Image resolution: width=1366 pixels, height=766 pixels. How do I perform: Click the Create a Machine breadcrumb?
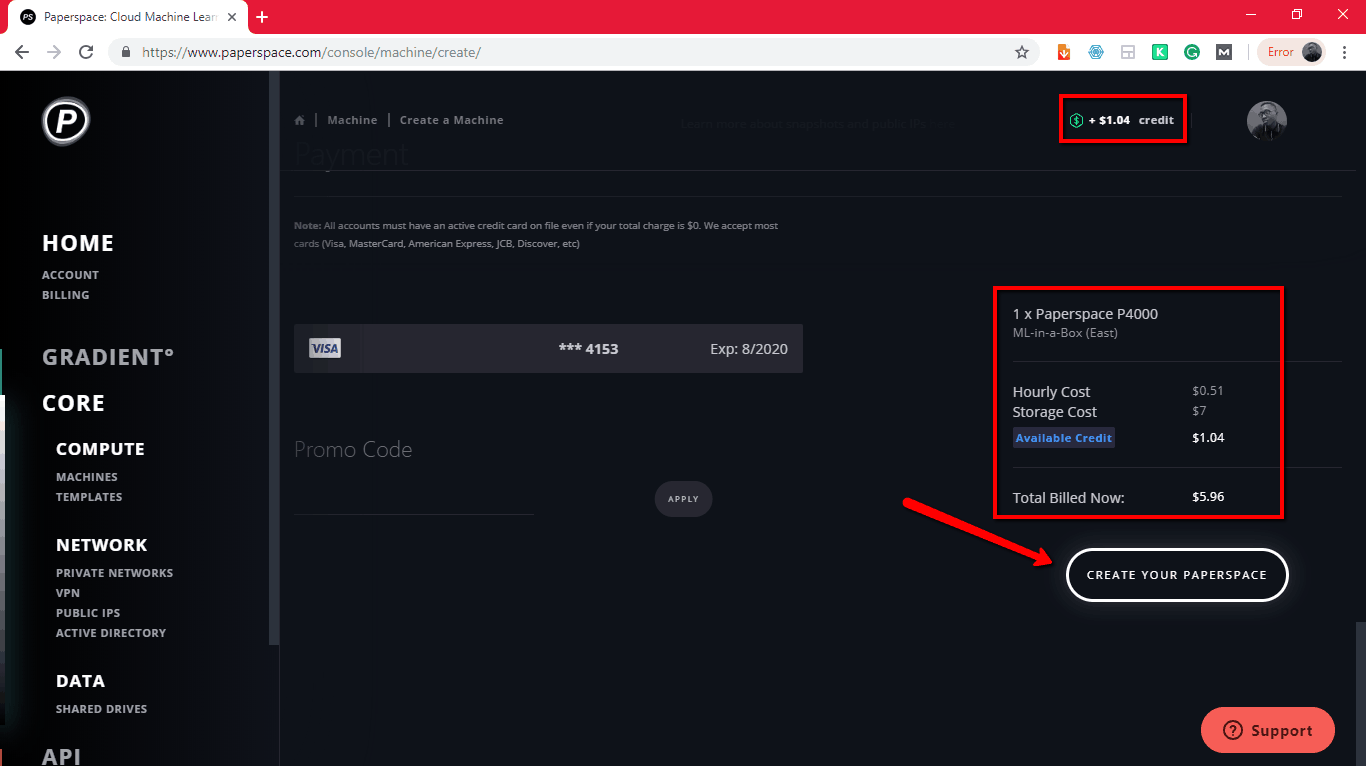451,120
